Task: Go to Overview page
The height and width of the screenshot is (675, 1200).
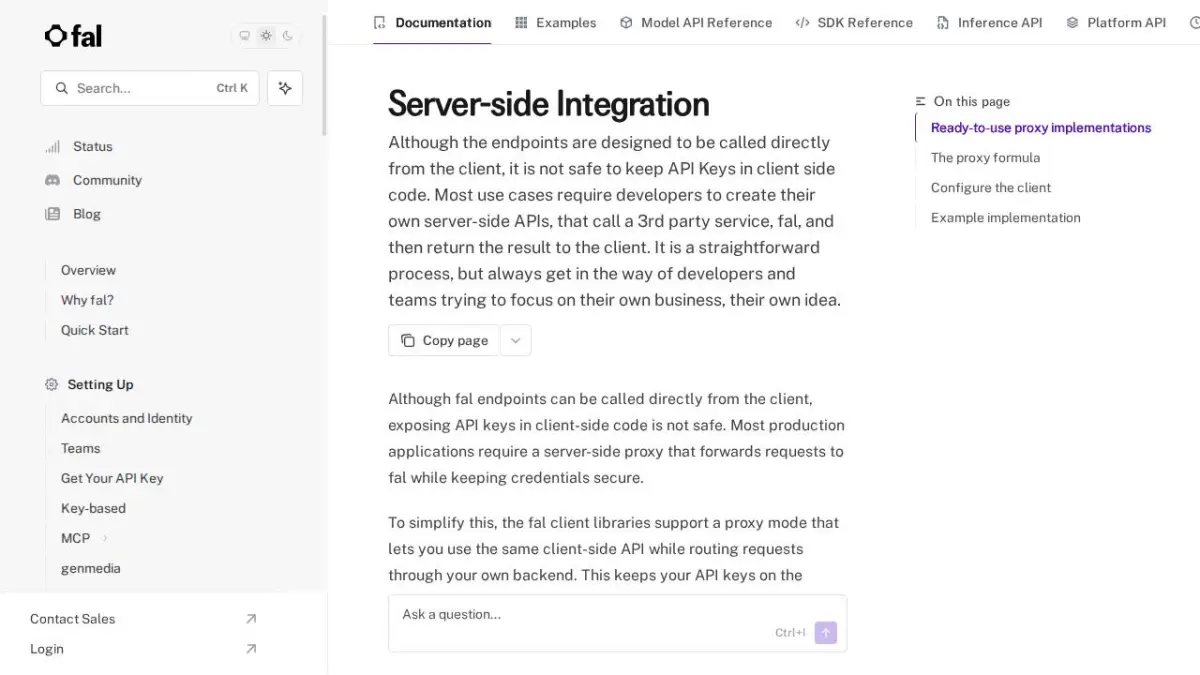Action: click(x=88, y=270)
